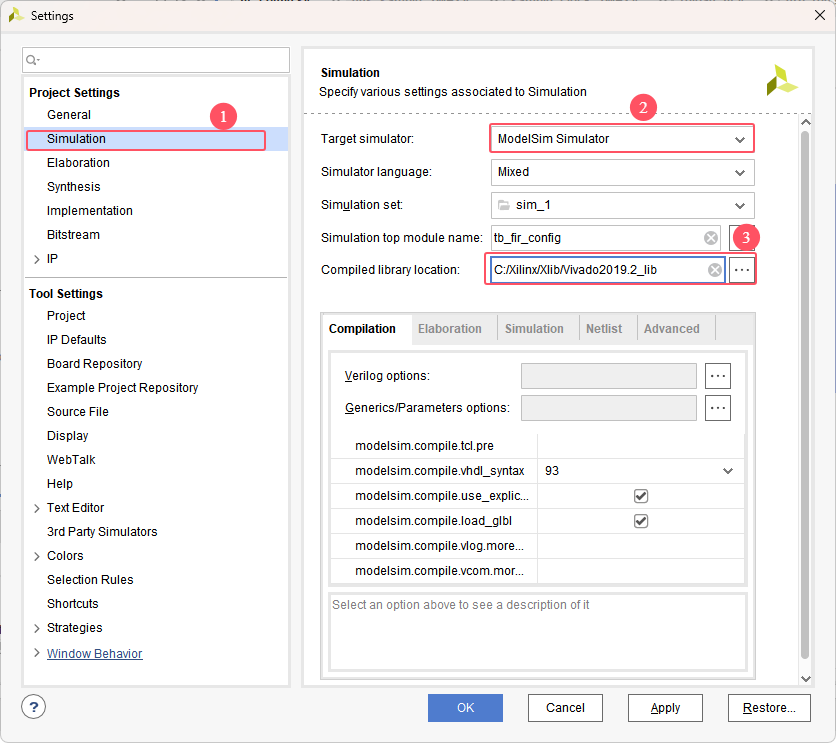Select WebTalk setting

(71, 460)
